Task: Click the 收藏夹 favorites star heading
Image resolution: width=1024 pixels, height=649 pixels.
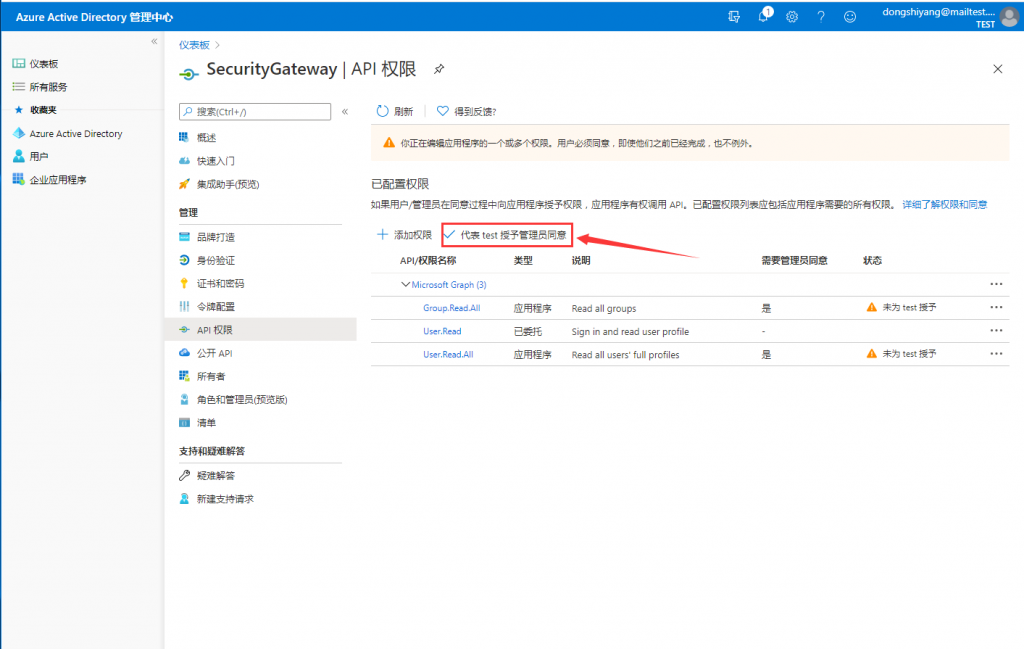Action: click(36, 110)
